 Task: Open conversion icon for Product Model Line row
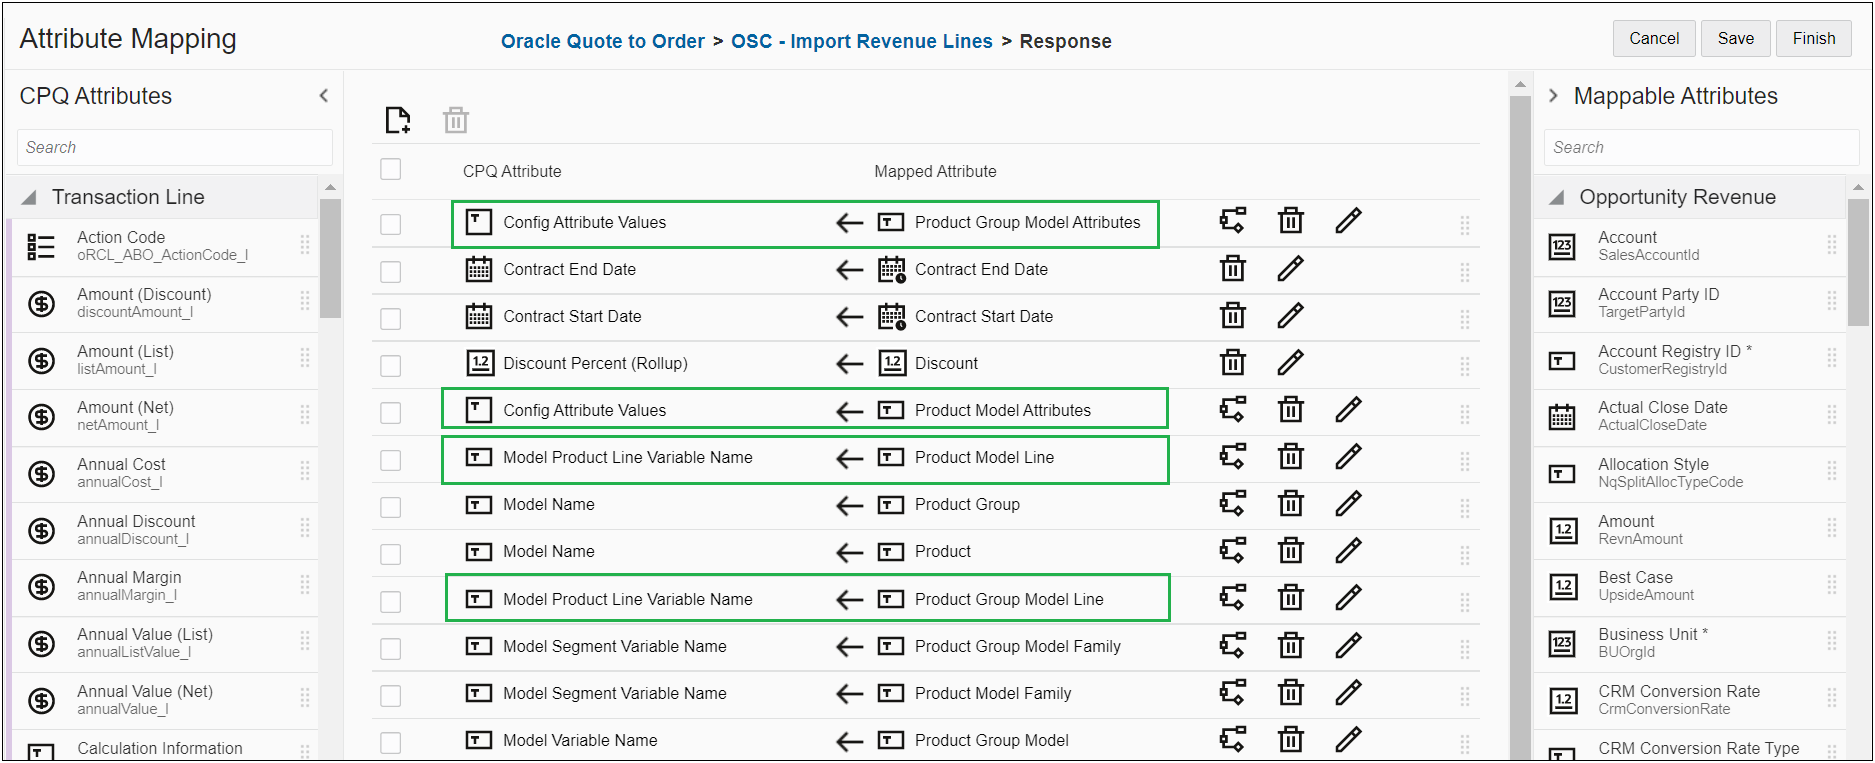point(1233,457)
